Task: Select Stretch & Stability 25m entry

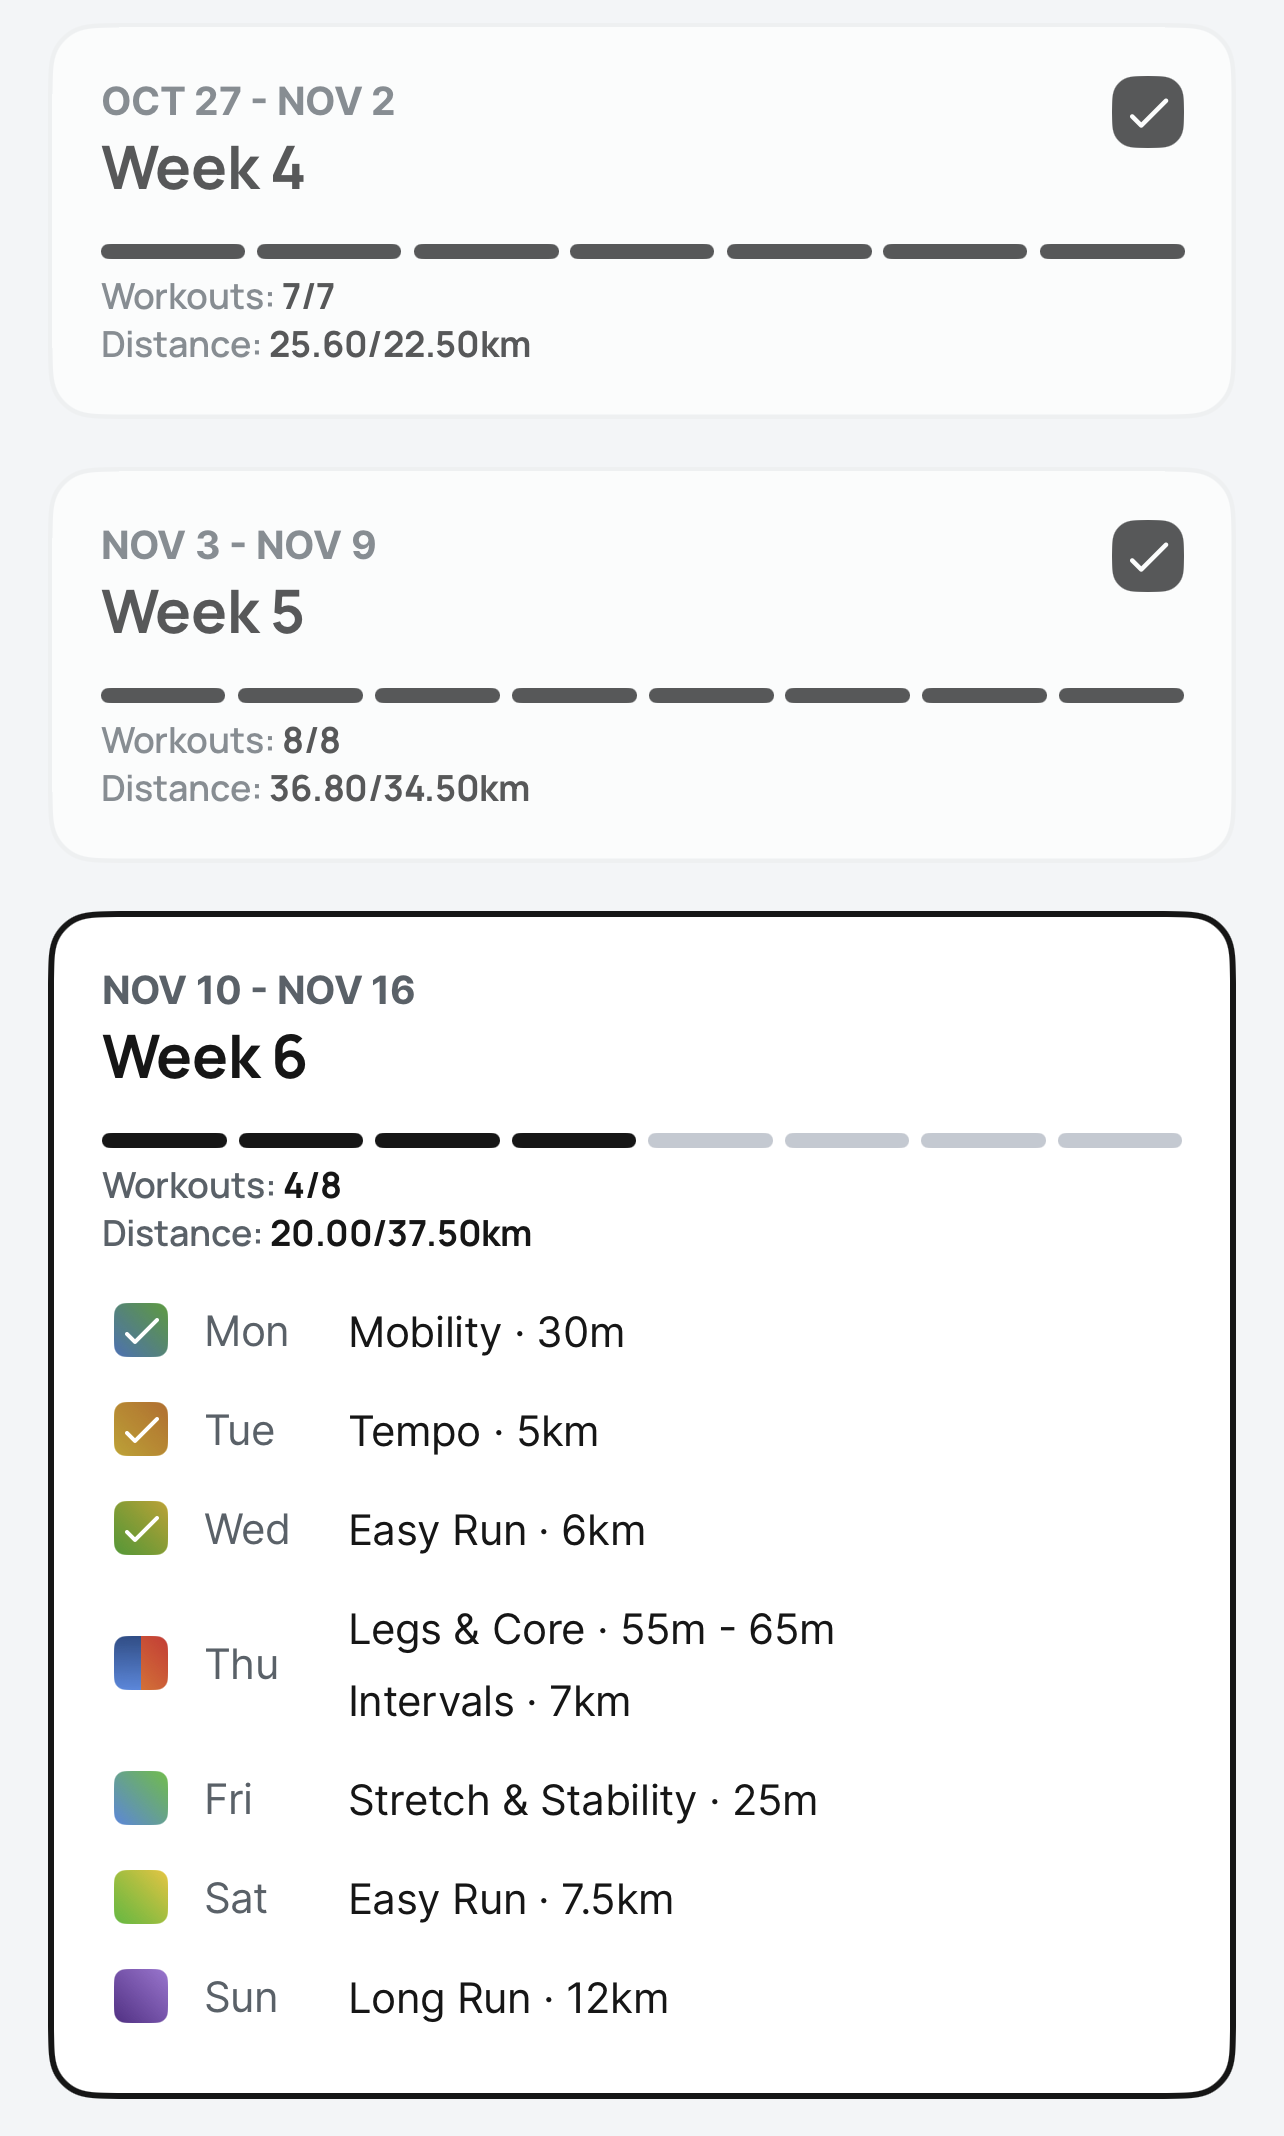Action: 582,1801
